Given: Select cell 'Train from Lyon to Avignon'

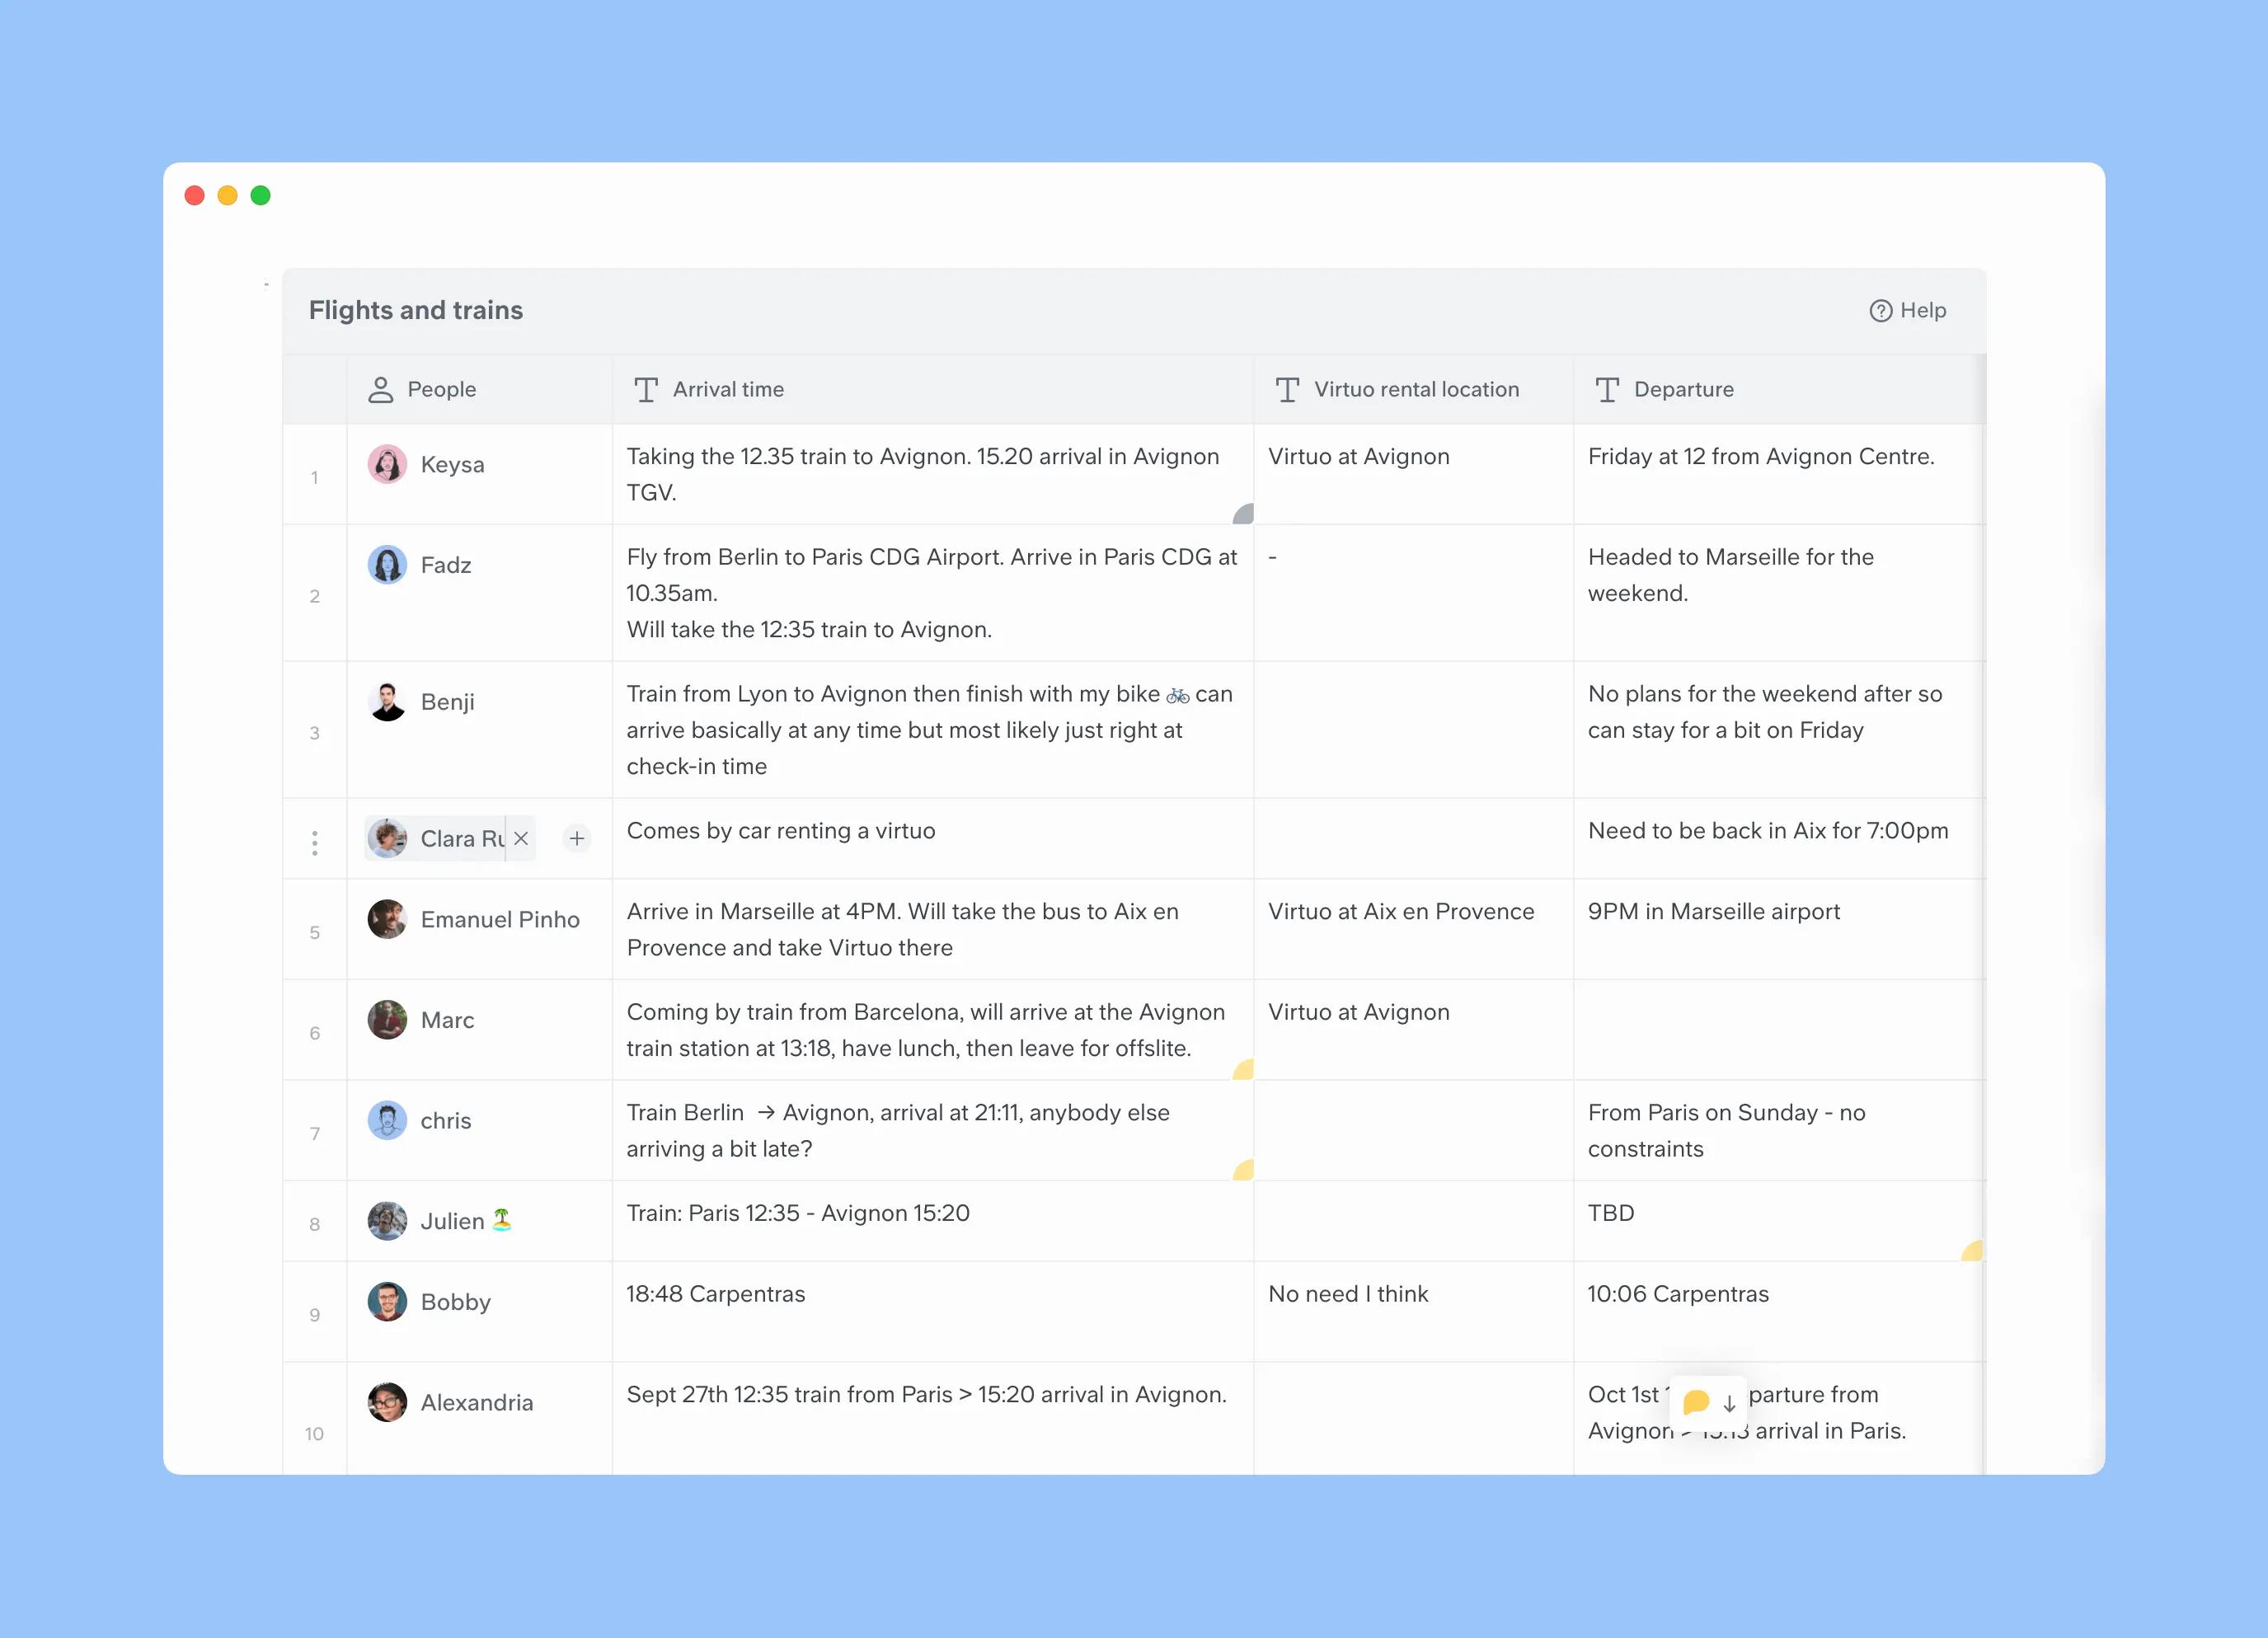Looking at the screenshot, I should click(933, 730).
